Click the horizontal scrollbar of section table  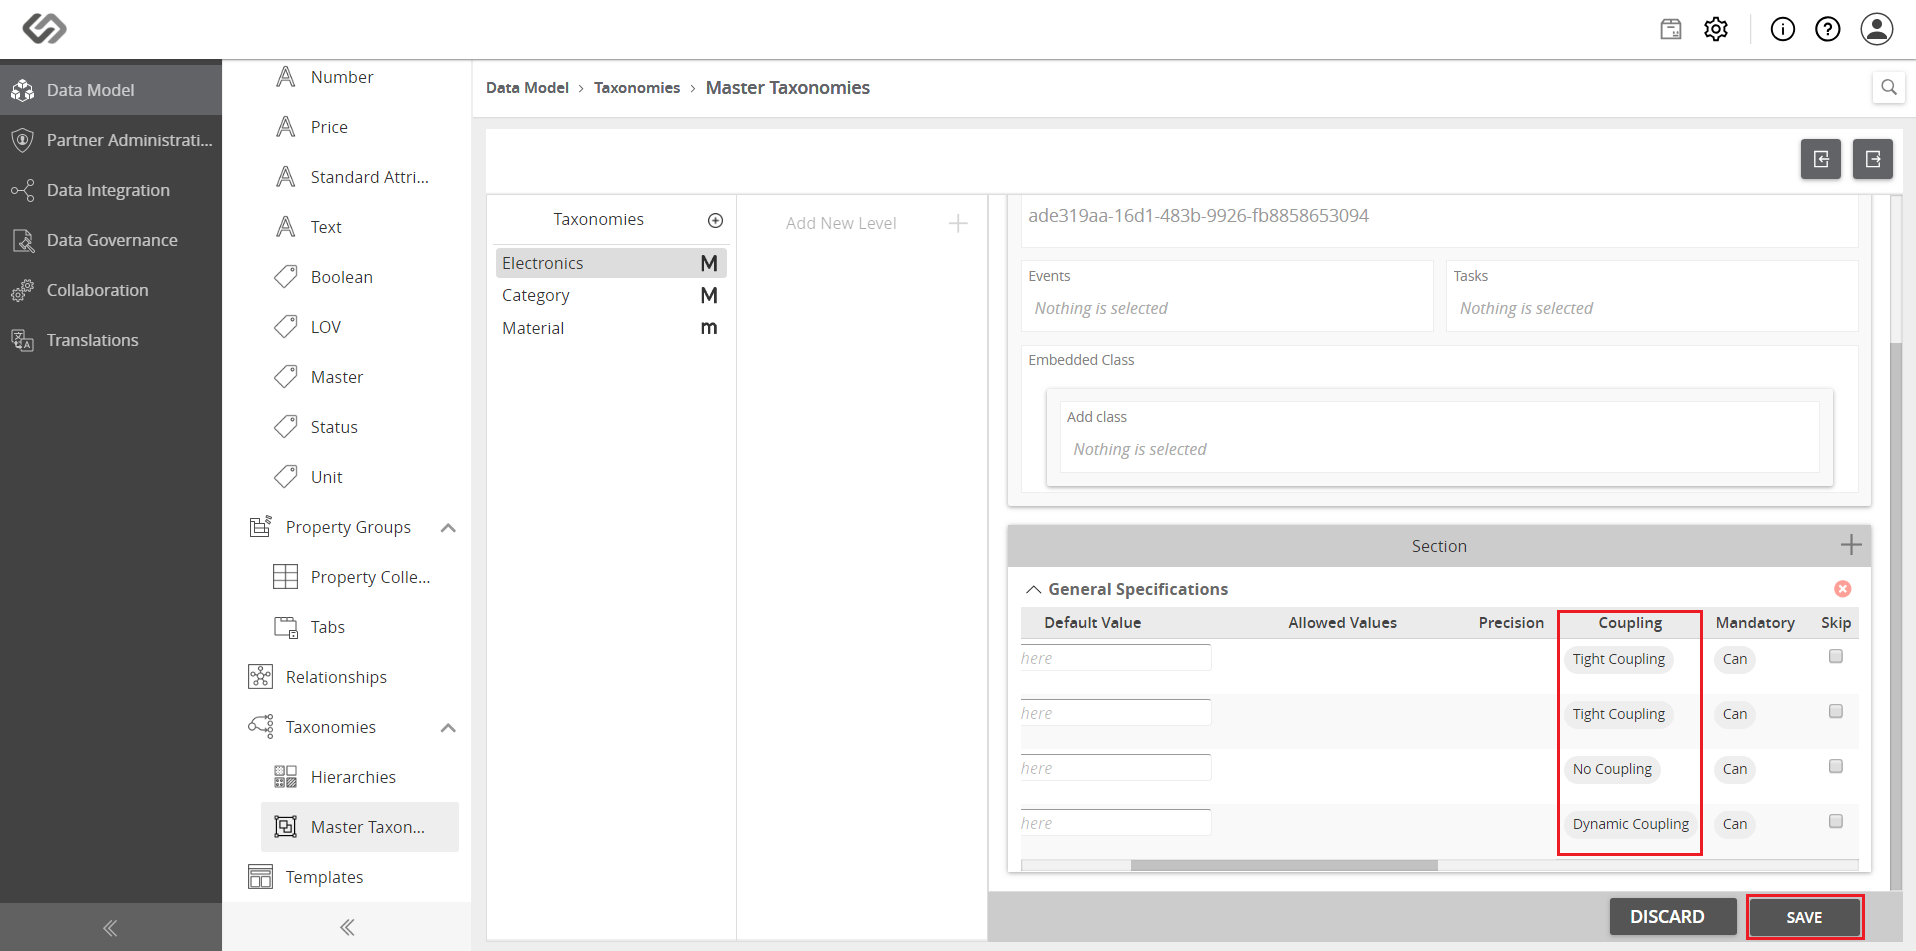(x=1284, y=865)
